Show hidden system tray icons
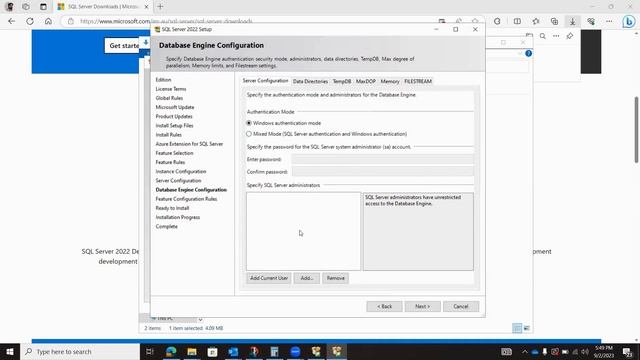Screen dimensions: 640x360 tap(524, 351)
